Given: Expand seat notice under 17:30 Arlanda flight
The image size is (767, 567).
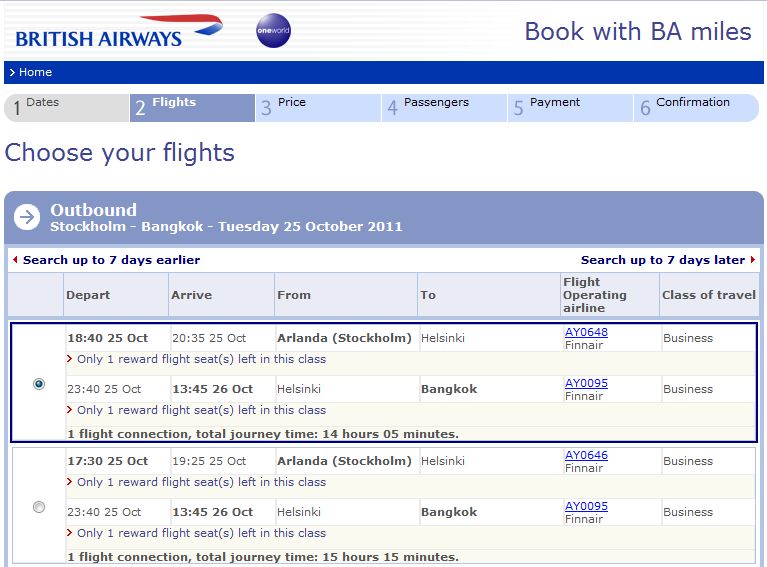Looking at the screenshot, I should click(200, 482).
